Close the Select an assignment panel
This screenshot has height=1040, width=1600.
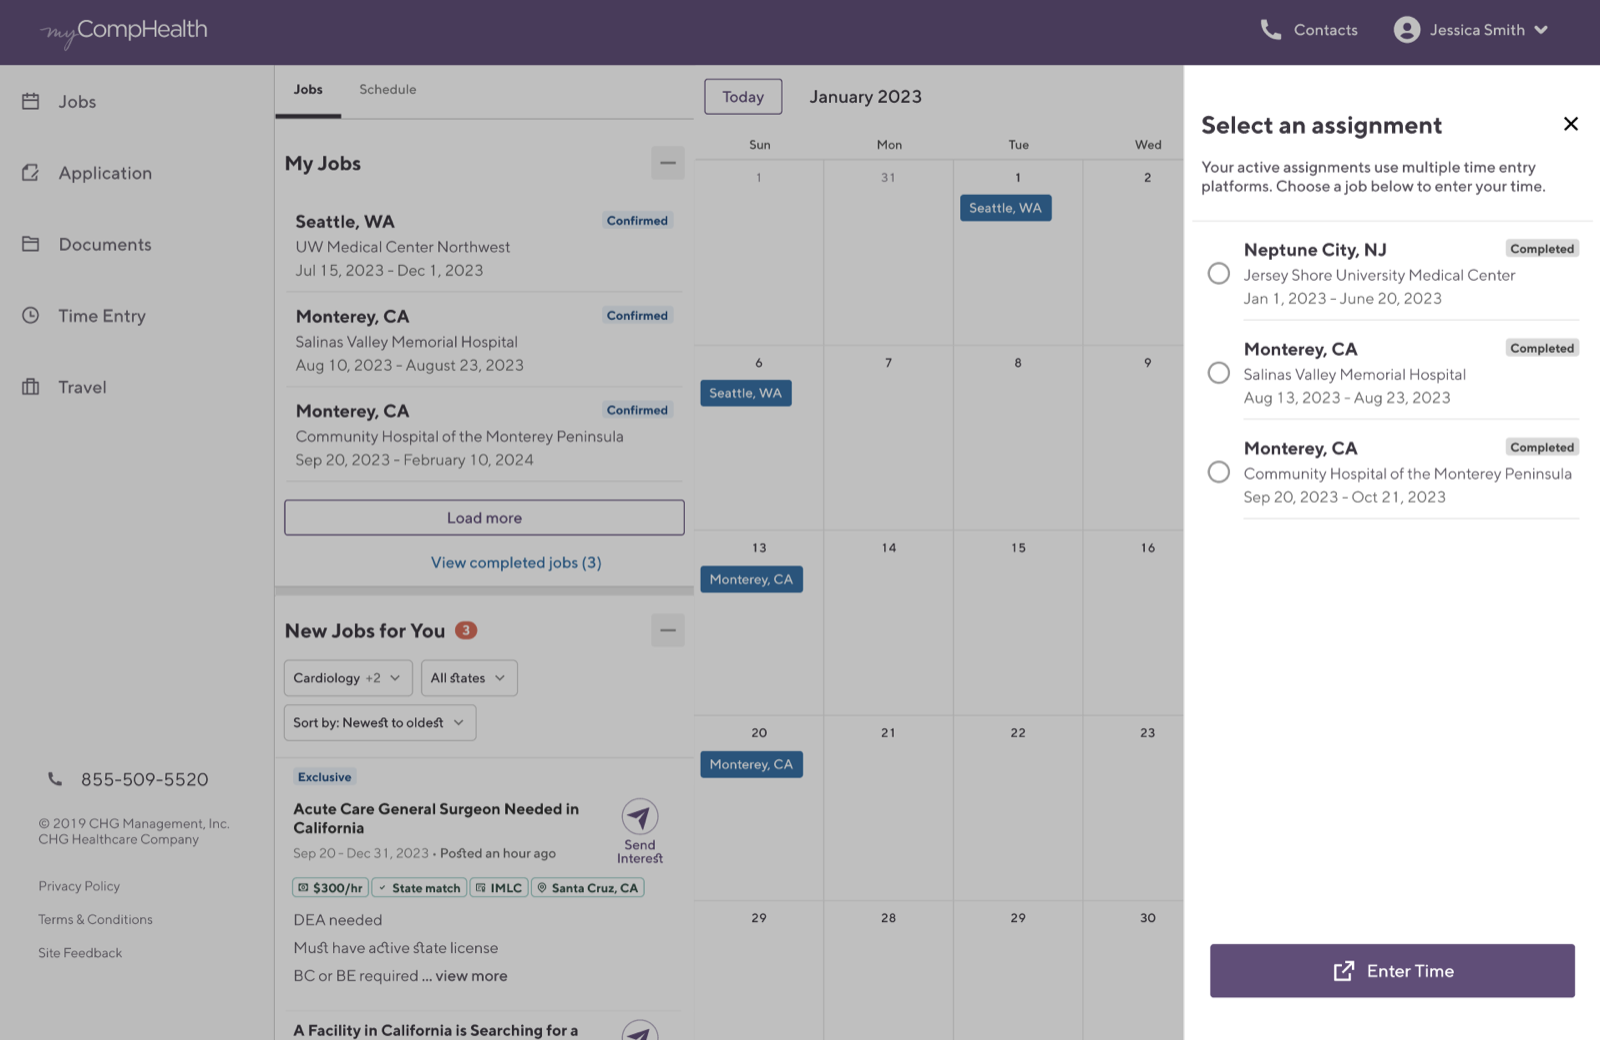pyautogui.click(x=1570, y=124)
